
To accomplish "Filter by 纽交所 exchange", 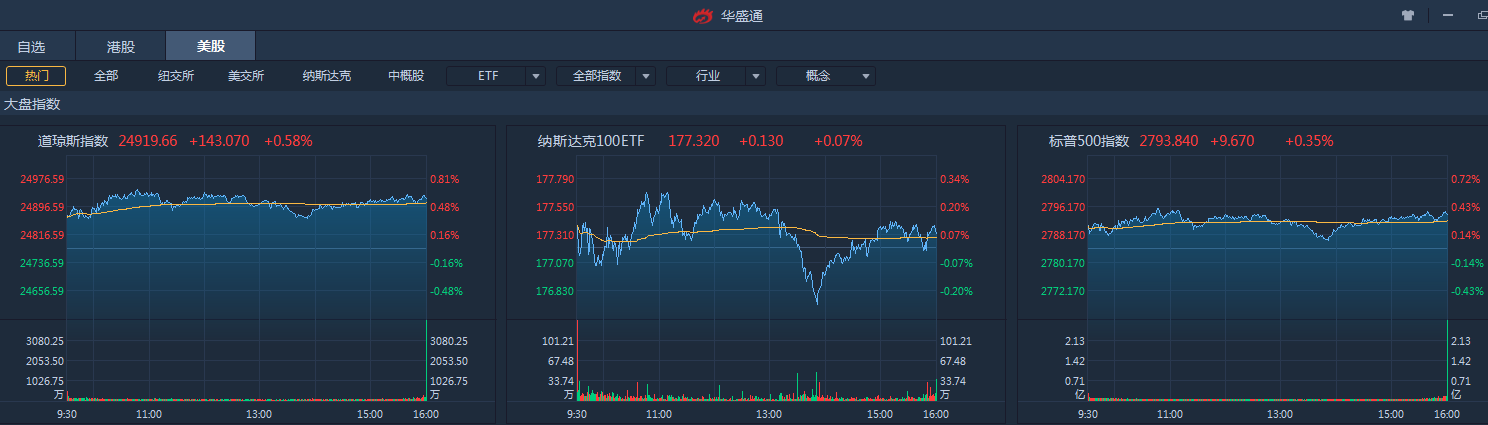I will tap(176, 76).
